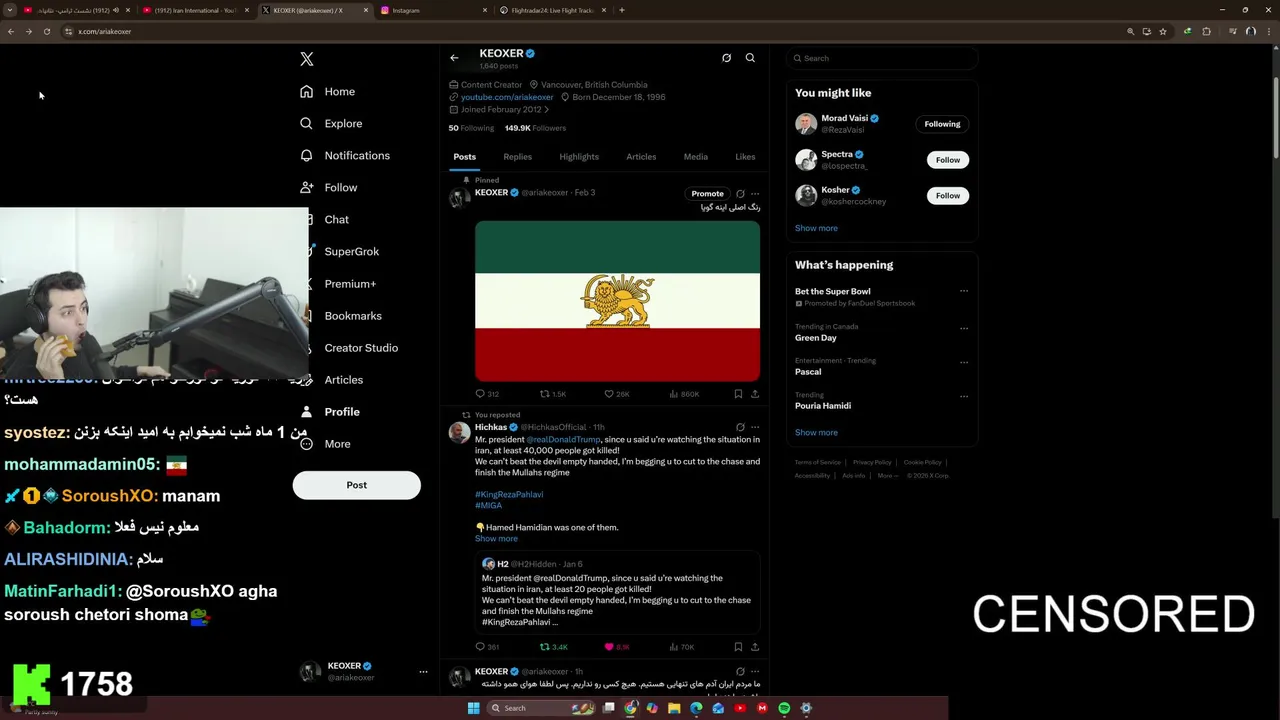
Task: Open Explore in X sidebar
Action: [332, 124]
